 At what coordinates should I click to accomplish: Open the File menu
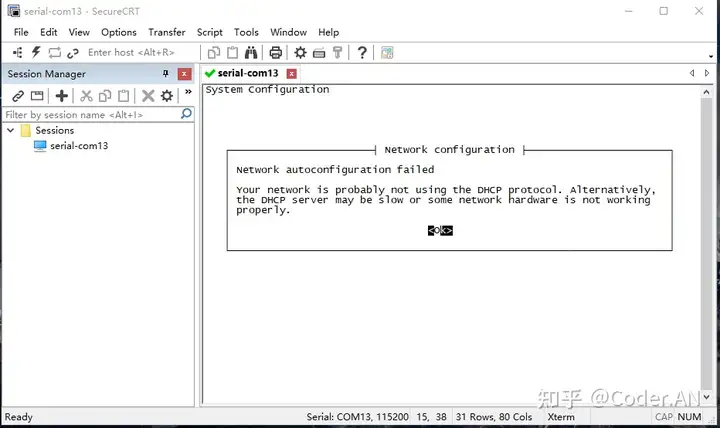click(x=21, y=32)
